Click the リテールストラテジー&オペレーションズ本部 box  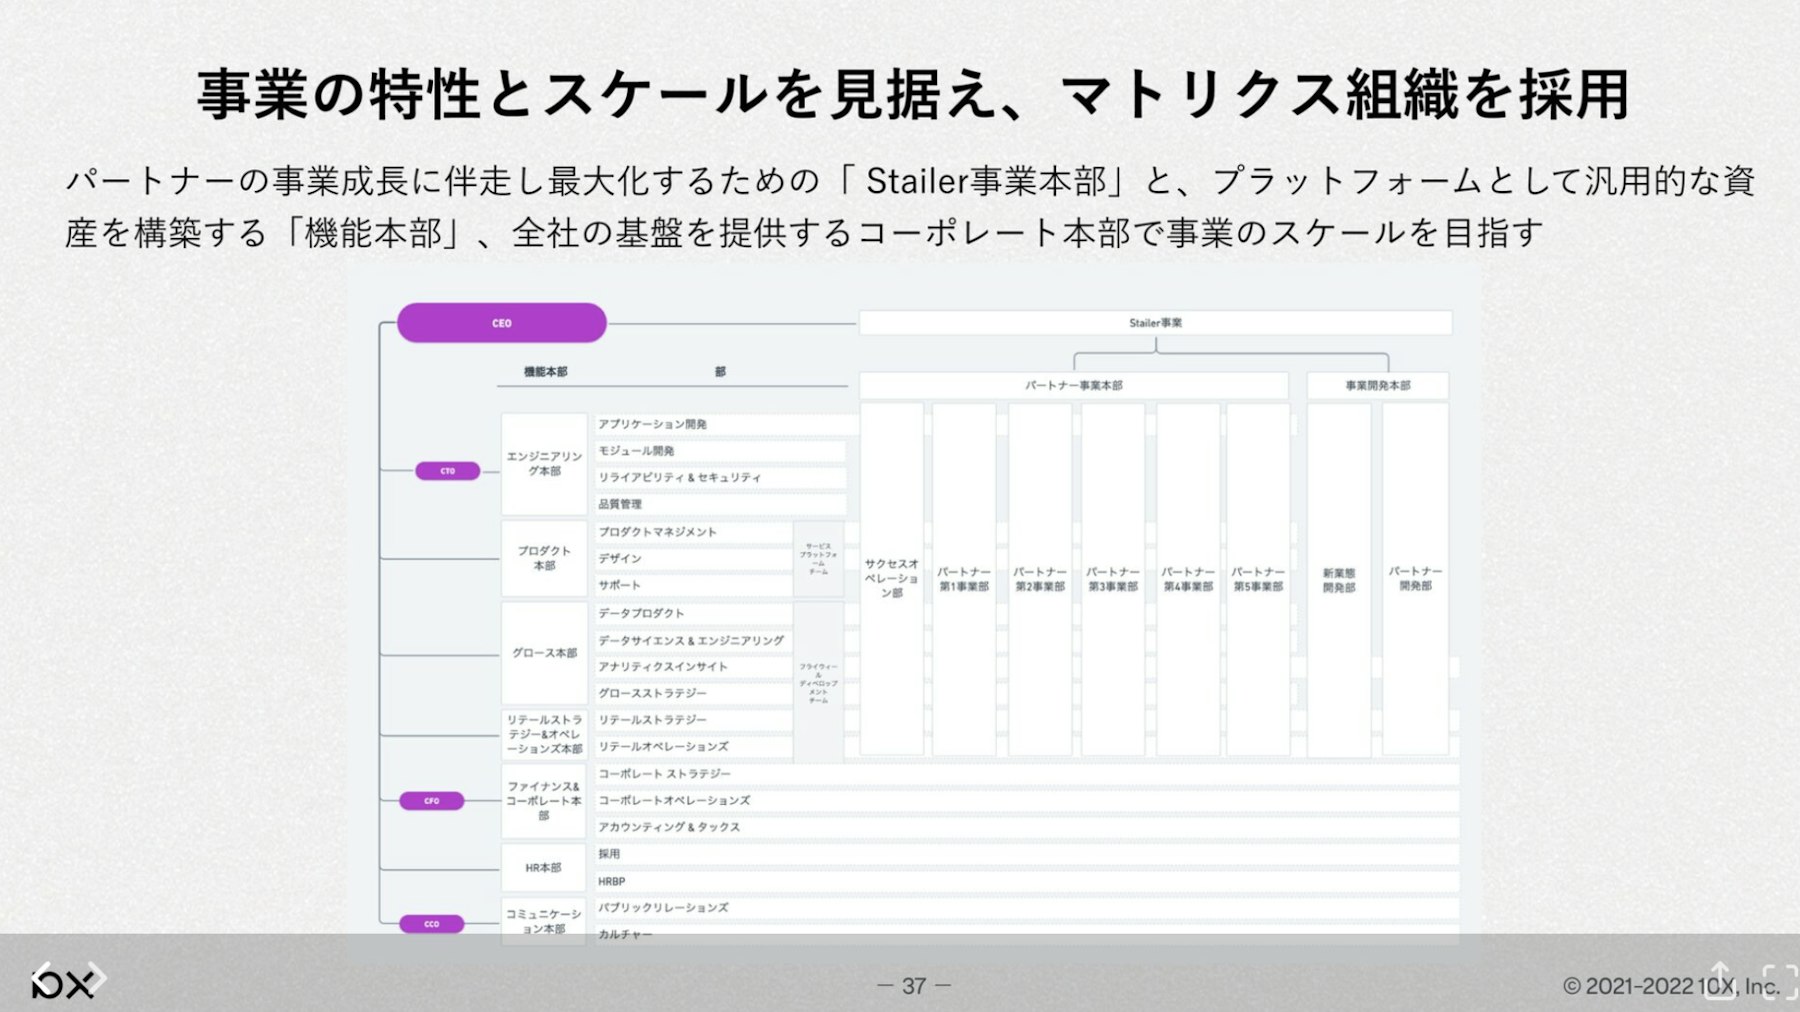point(544,735)
